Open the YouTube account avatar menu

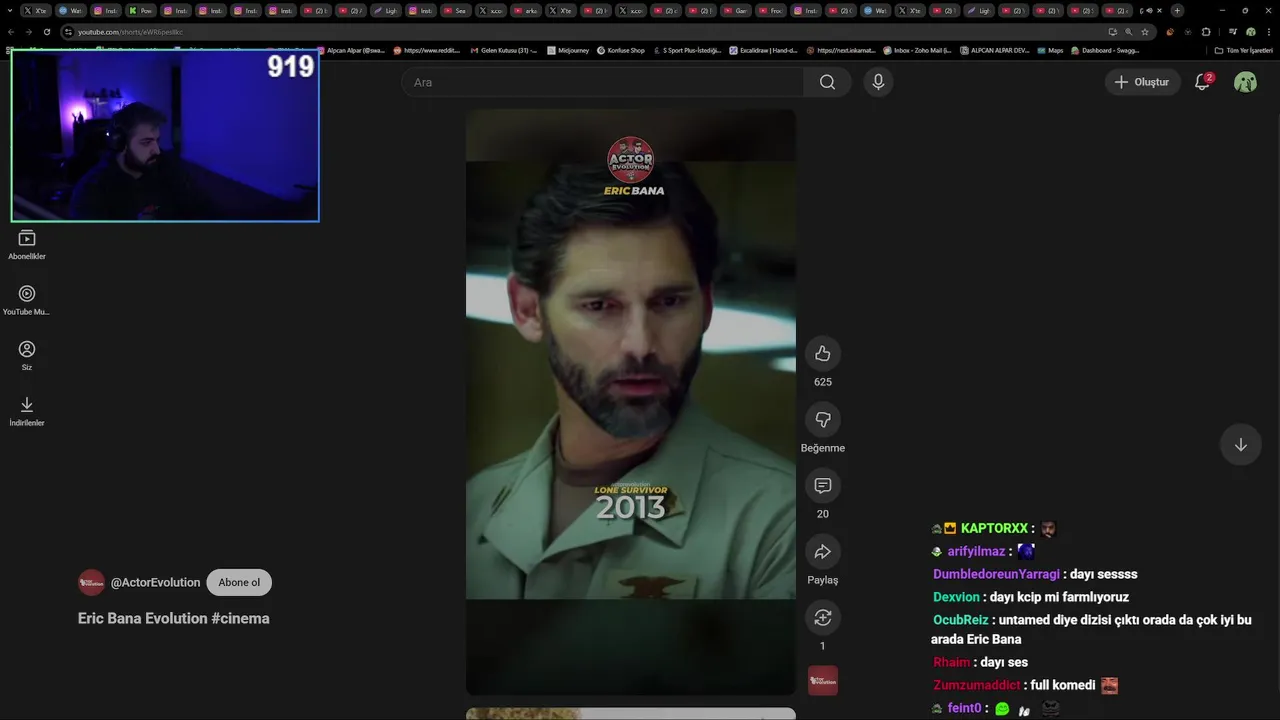pos(1245,82)
